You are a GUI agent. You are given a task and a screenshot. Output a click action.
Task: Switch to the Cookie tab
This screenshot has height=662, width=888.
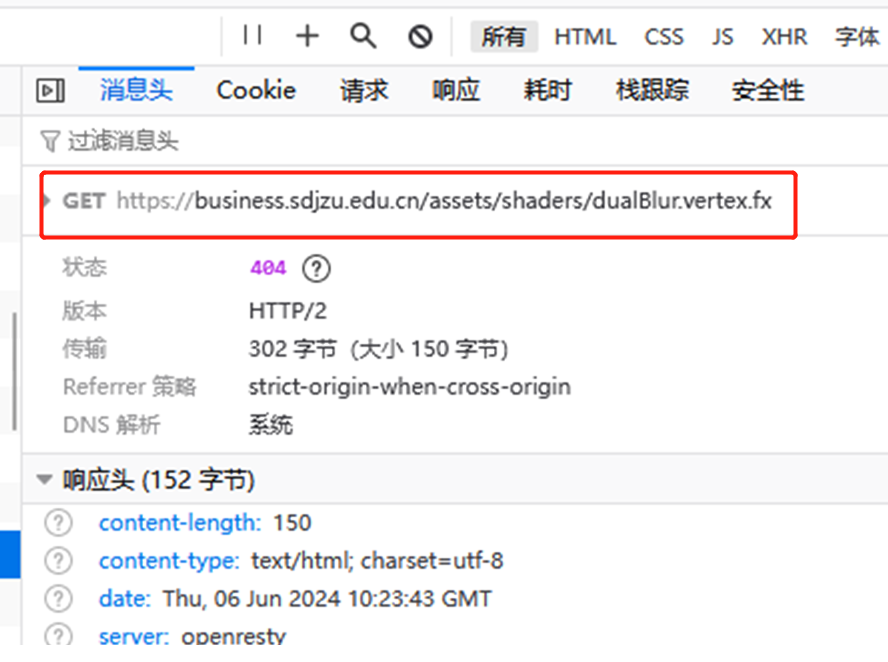[256, 91]
